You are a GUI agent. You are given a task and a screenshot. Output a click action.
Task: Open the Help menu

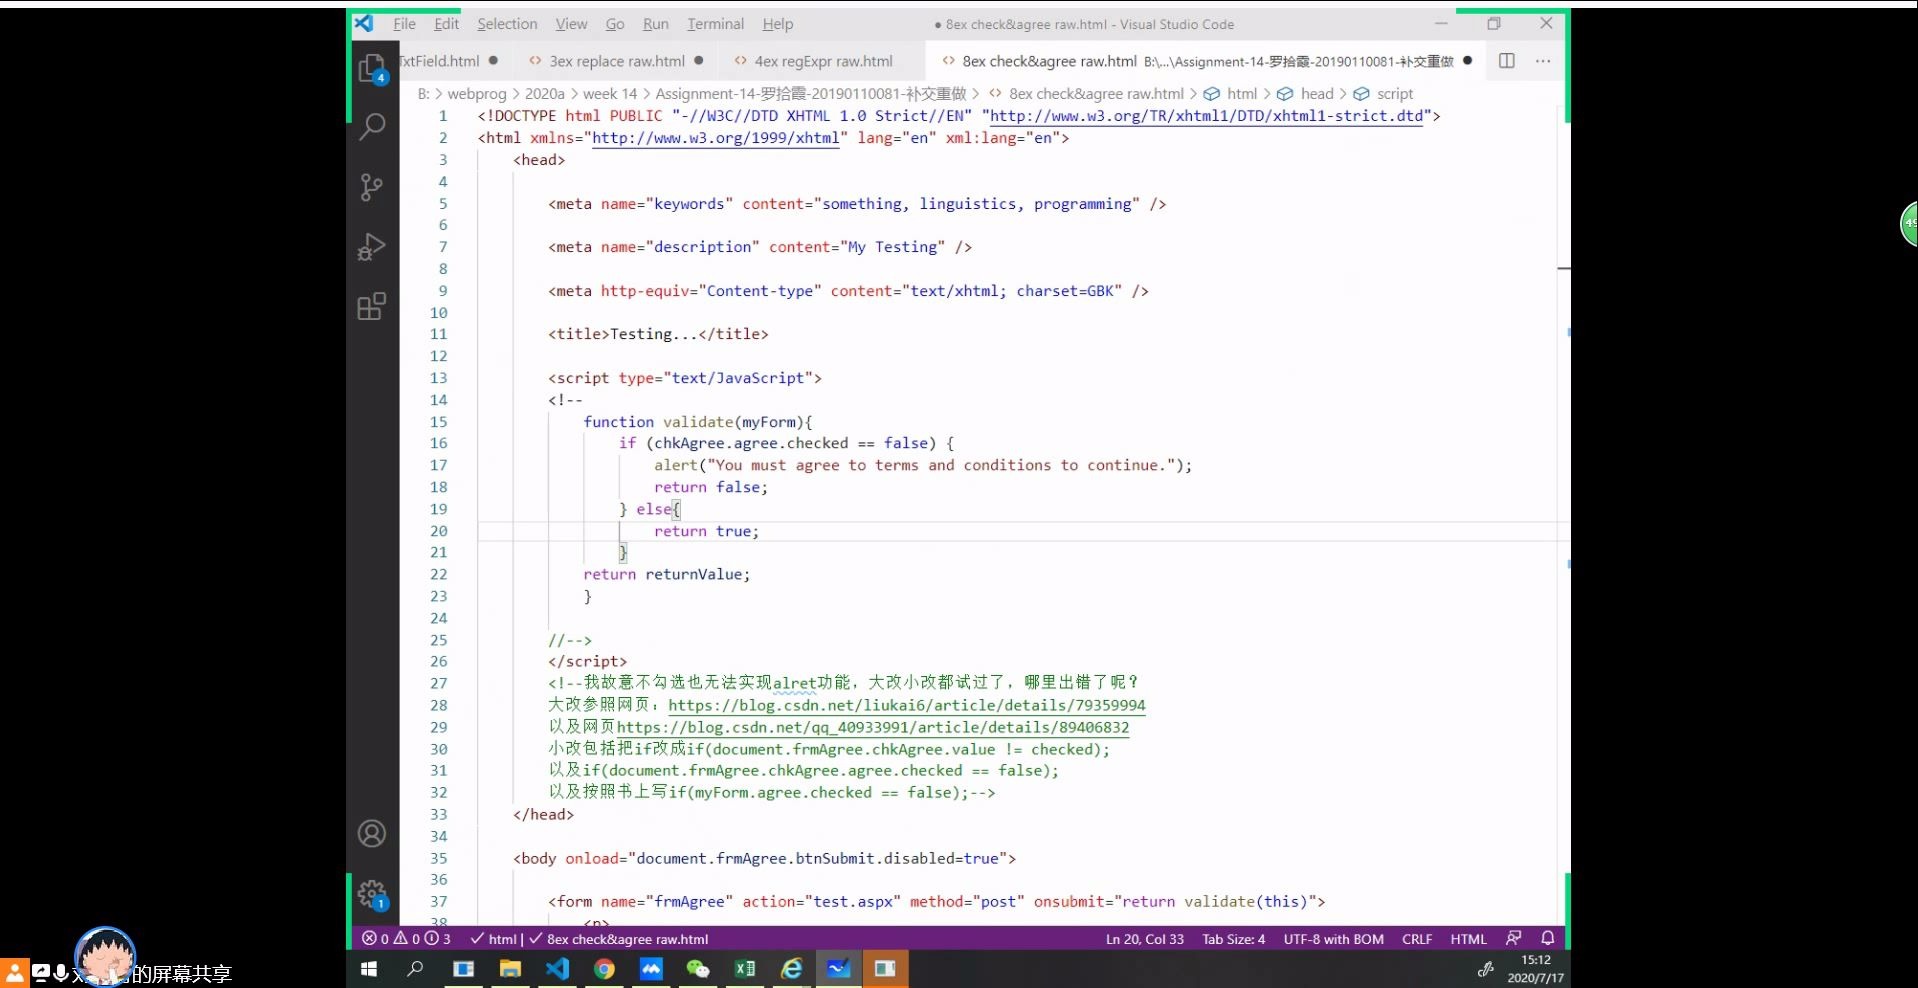[777, 24]
